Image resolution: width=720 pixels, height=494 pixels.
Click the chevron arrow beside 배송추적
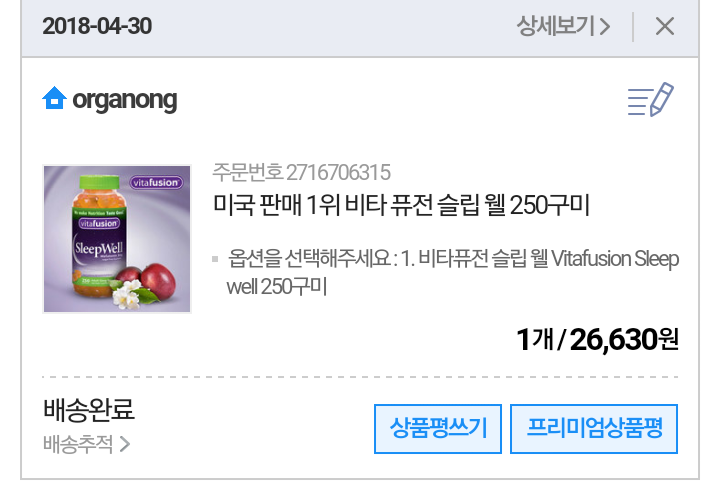pyautogui.click(x=125, y=444)
